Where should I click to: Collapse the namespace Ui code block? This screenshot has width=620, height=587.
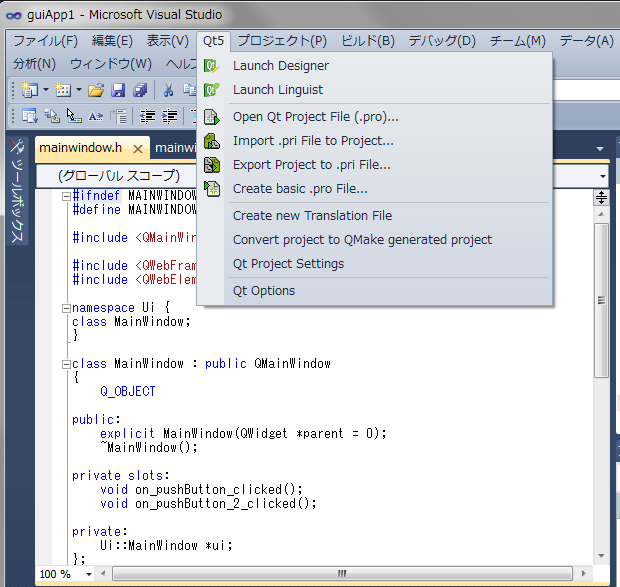click(66, 309)
